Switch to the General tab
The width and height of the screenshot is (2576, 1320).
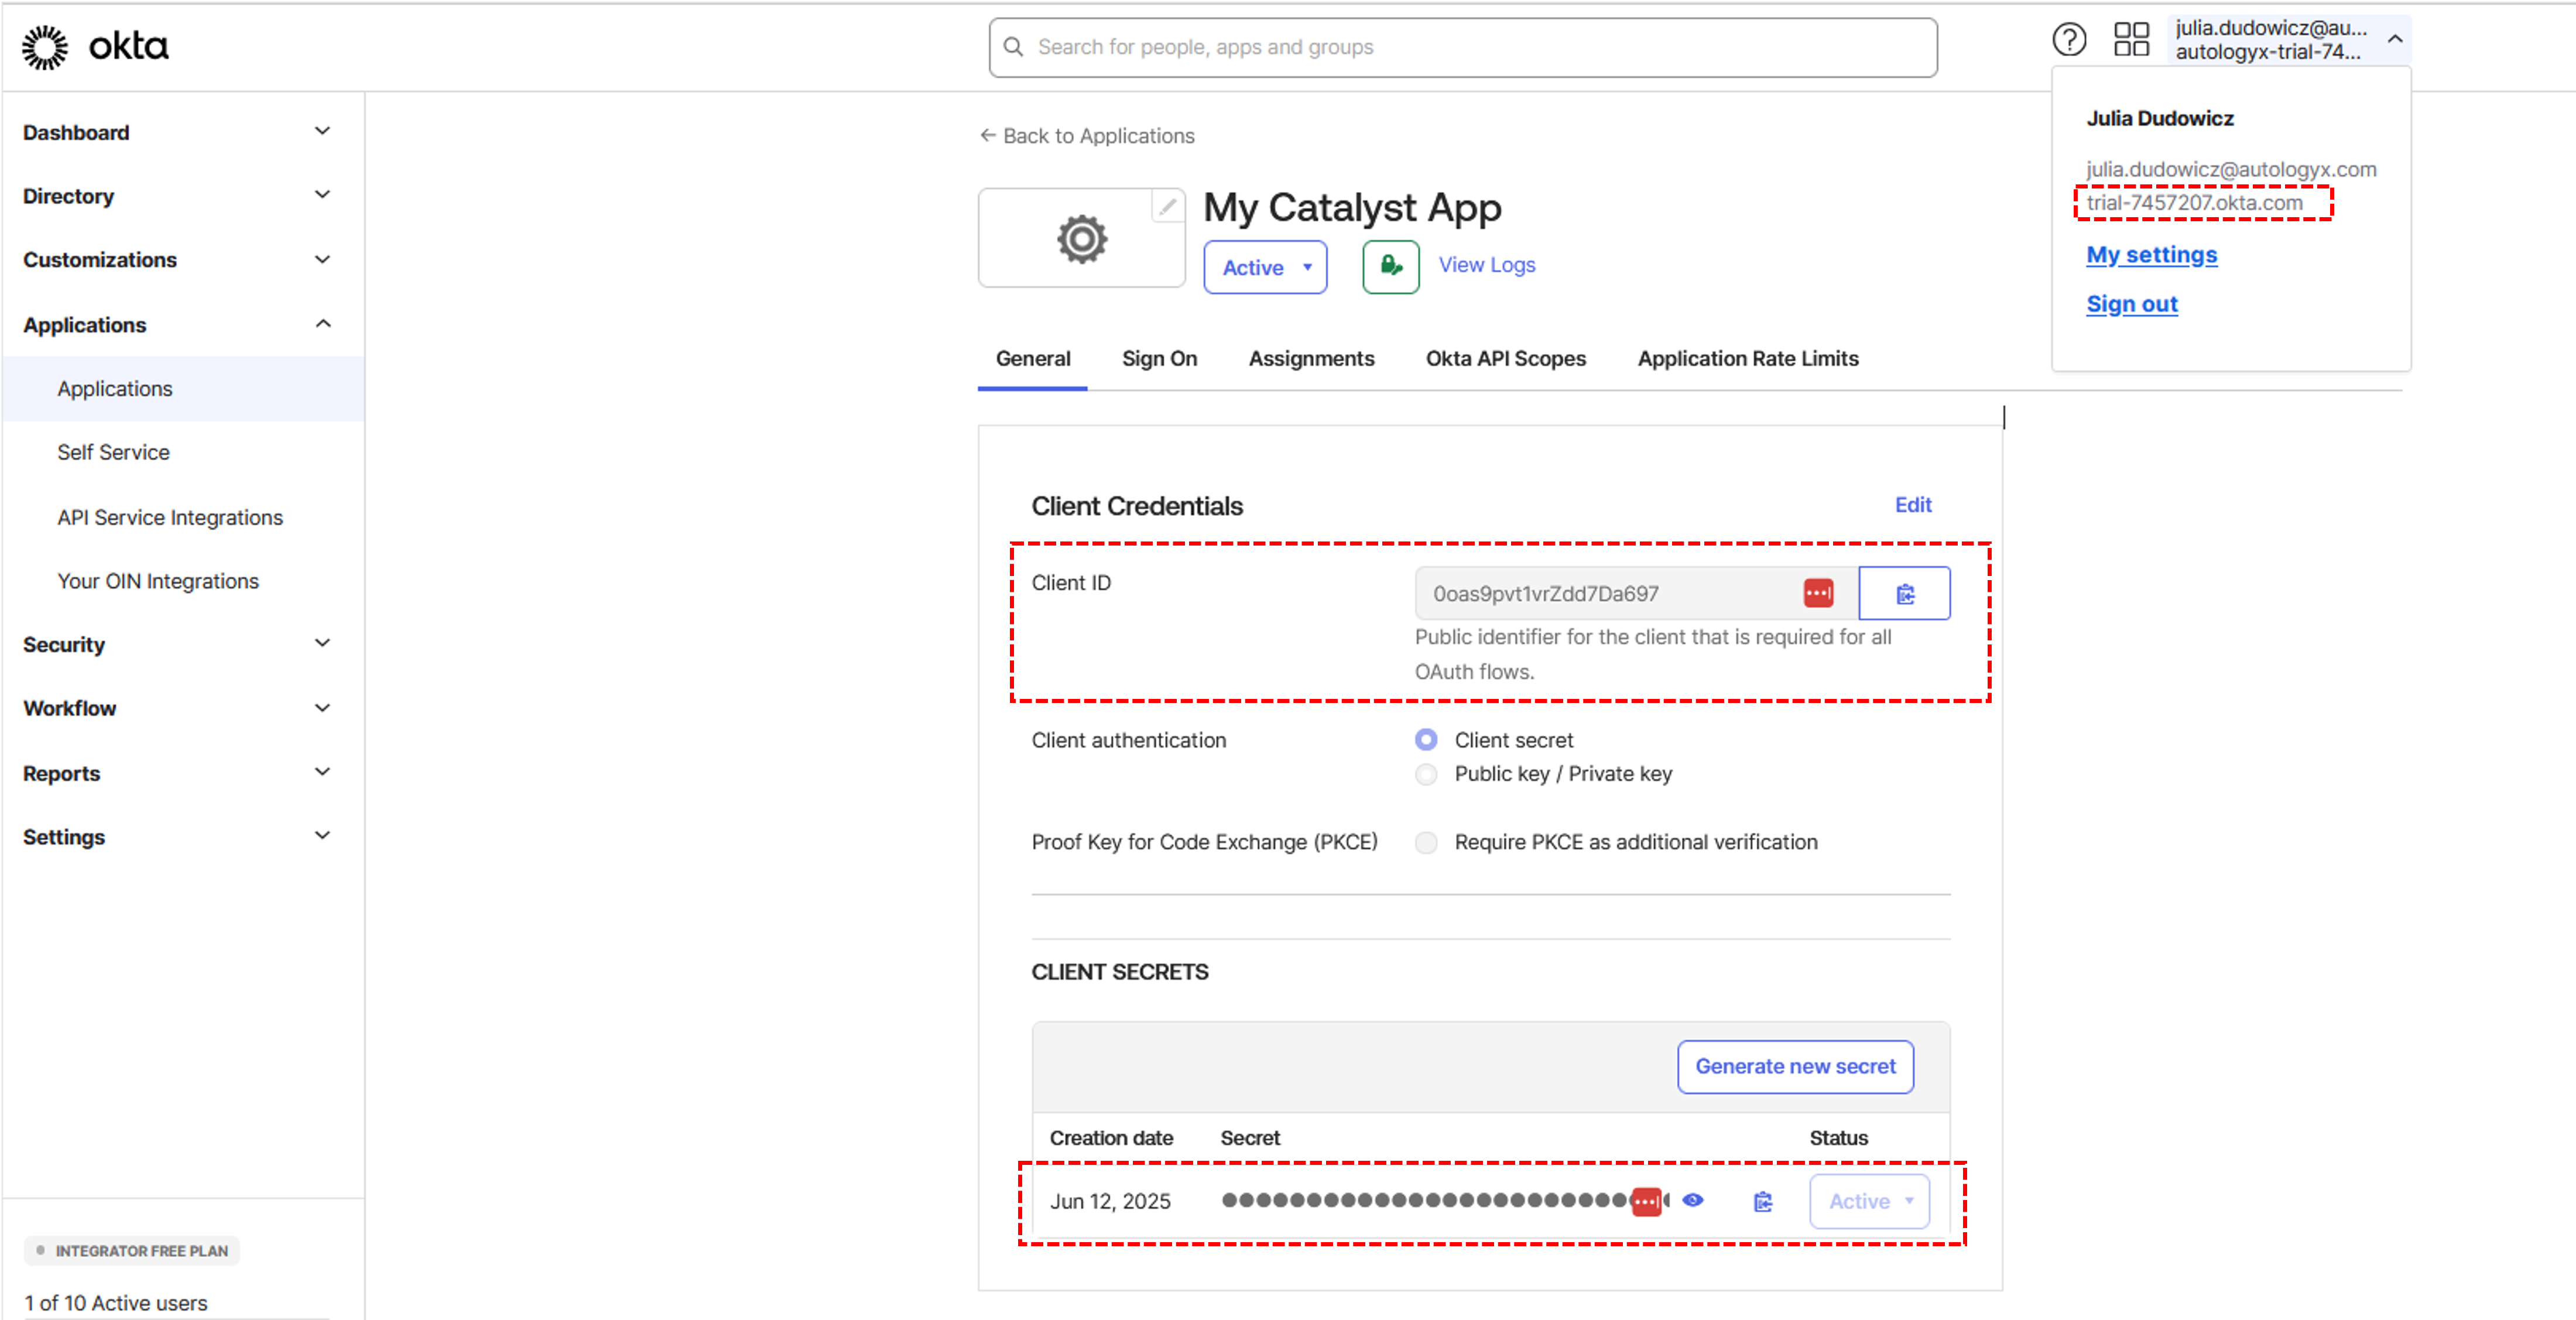[1032, 359]
